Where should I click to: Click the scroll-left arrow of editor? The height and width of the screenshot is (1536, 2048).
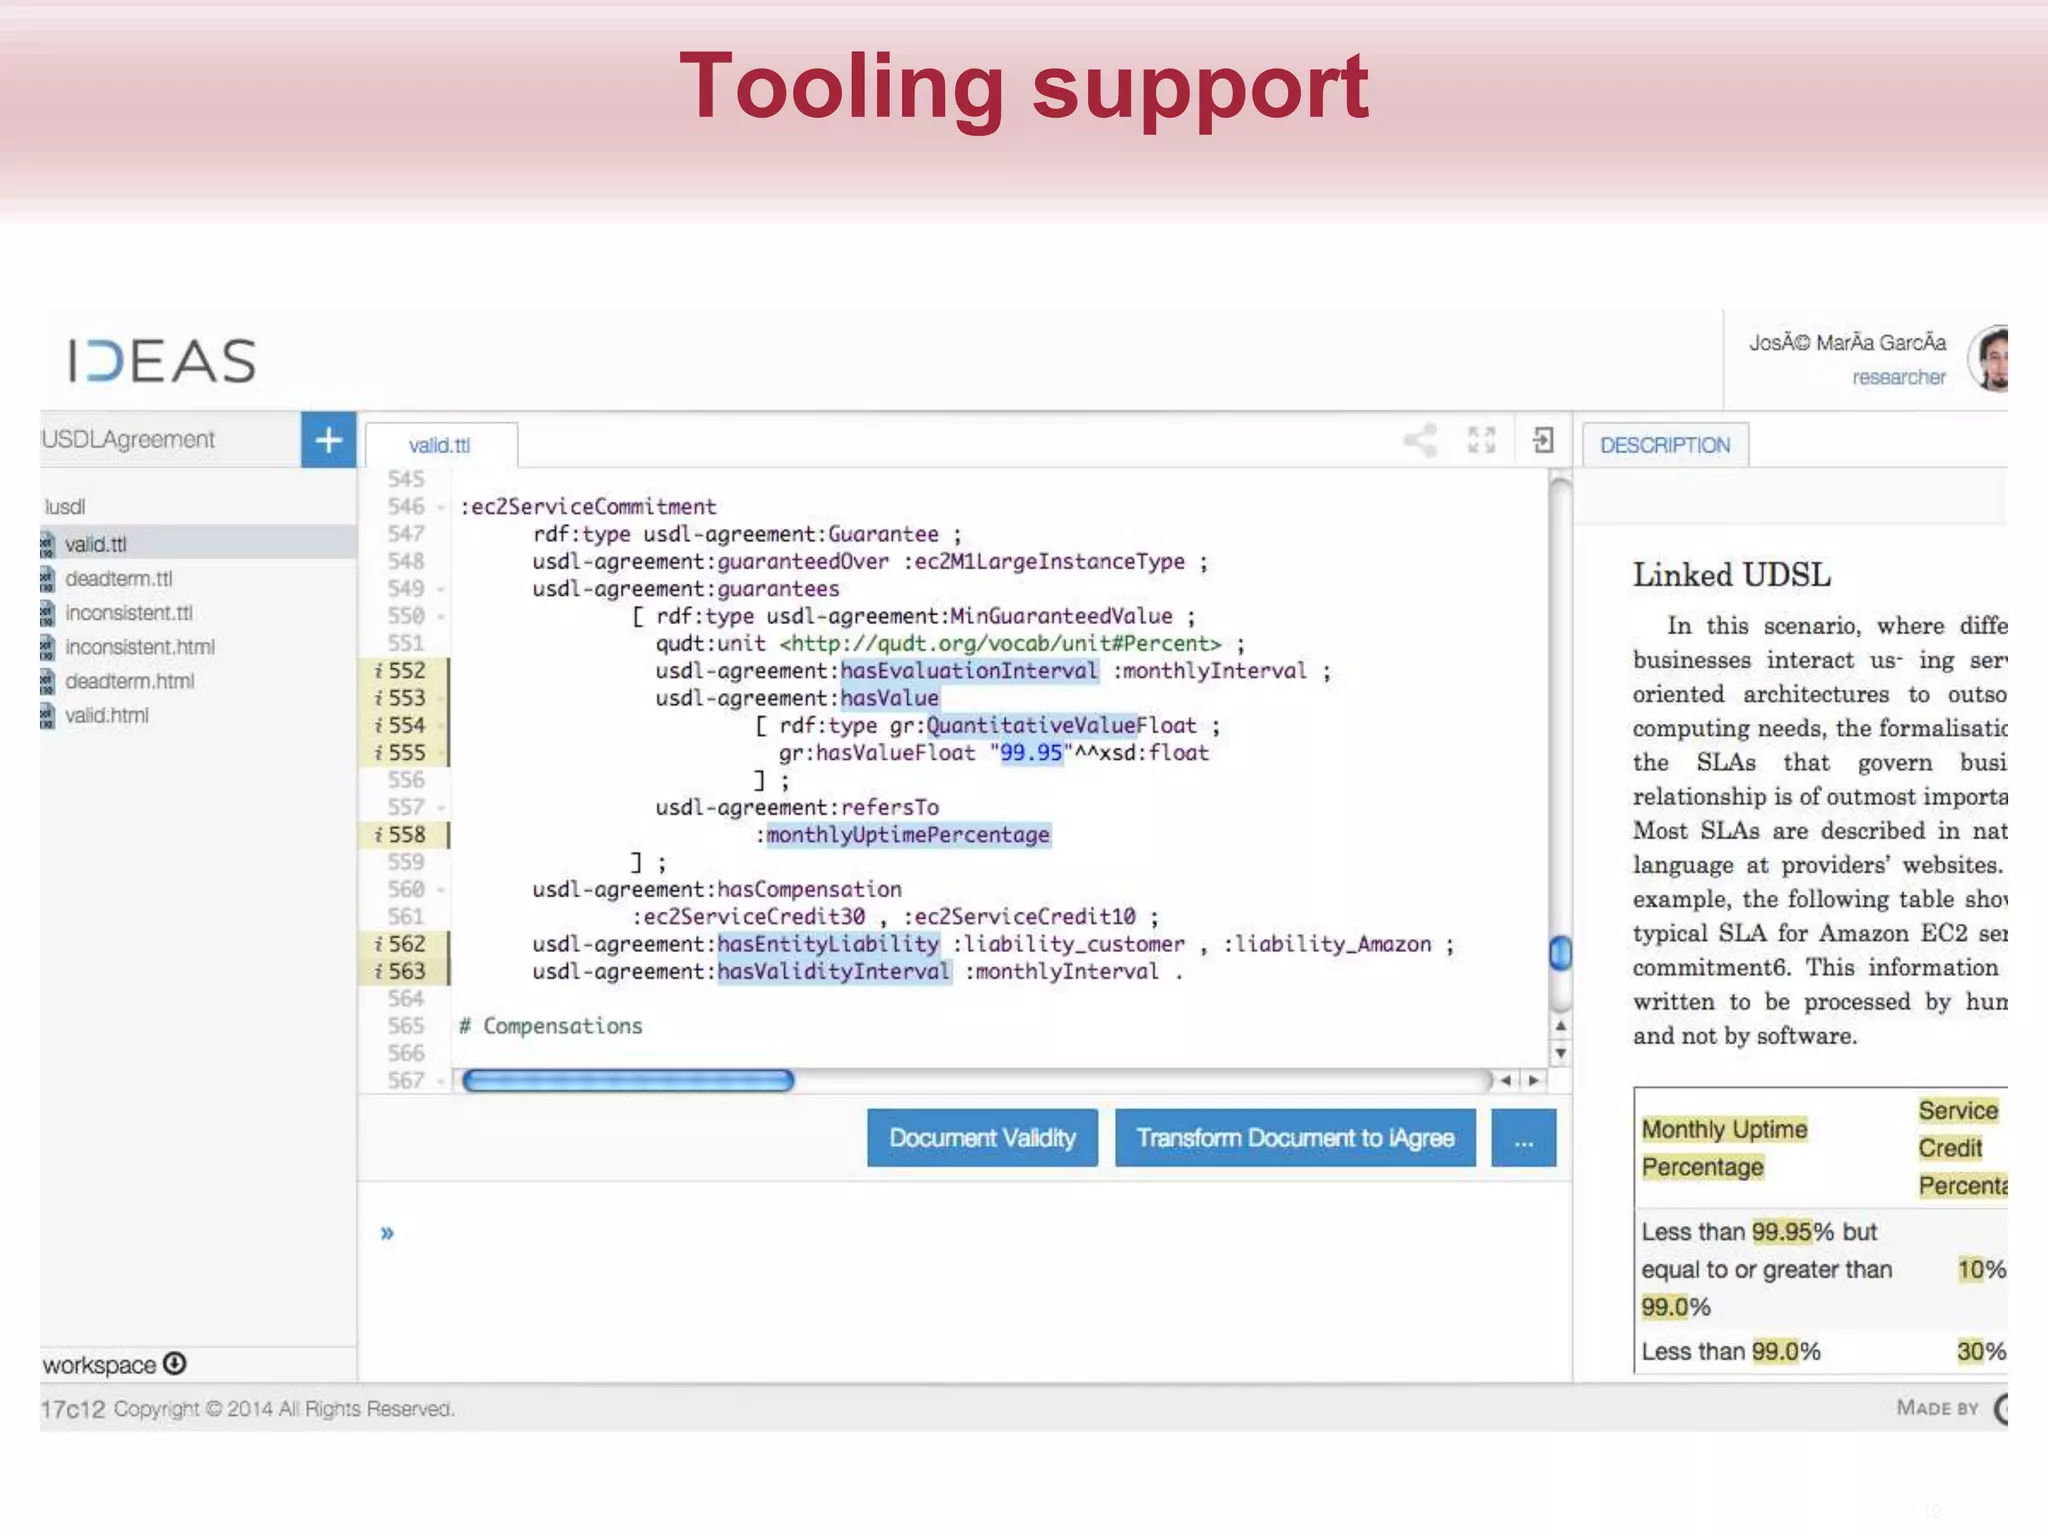pyautogui.click(x=1505, y=1080)
